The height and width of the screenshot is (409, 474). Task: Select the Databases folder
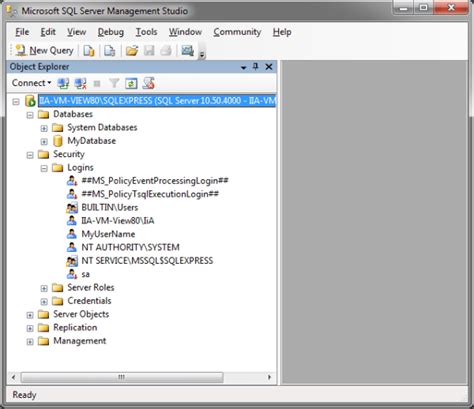click(x=73, y=114)
